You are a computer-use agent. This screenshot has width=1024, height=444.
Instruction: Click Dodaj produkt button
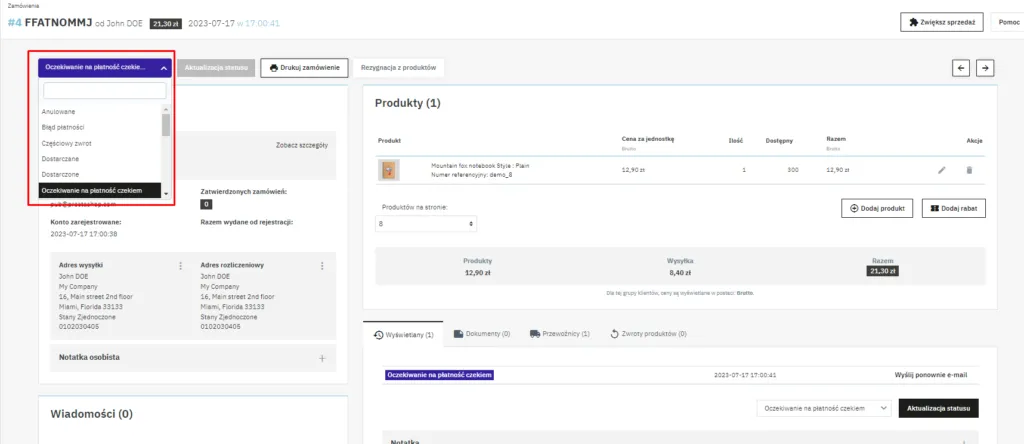[x=877, y=208]
